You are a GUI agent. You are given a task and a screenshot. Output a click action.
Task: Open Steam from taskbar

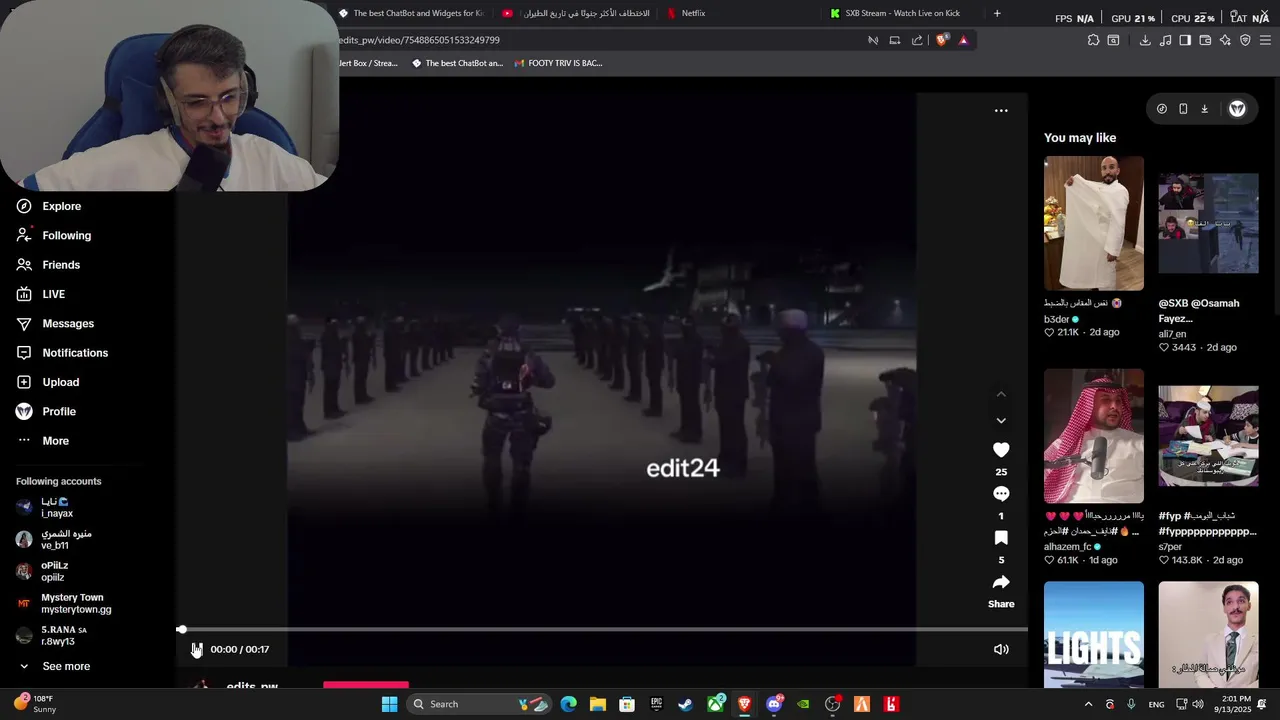(685, 704)
